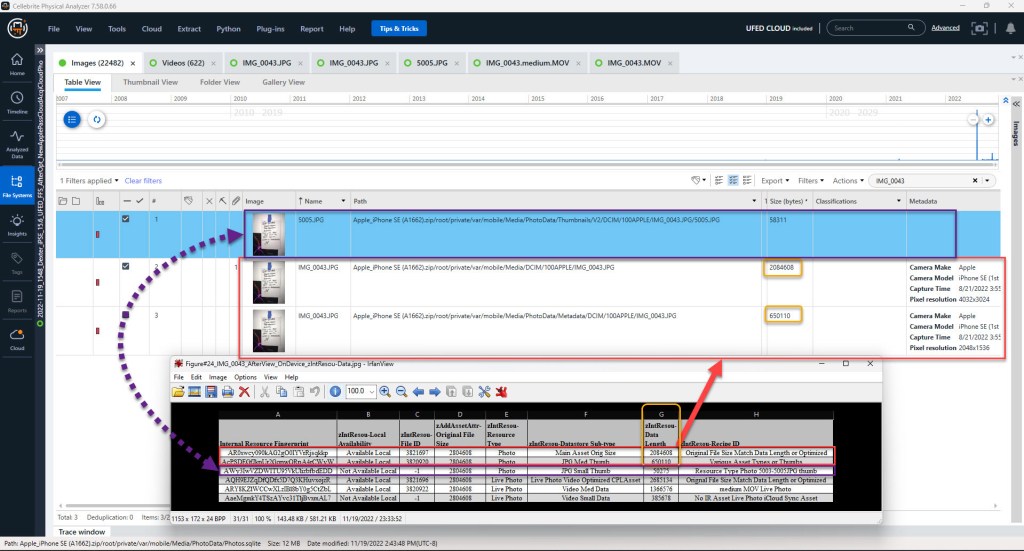Uncheck the checkbox for 5005.JPG row
Screen dimensions: 1024x551
125,220
